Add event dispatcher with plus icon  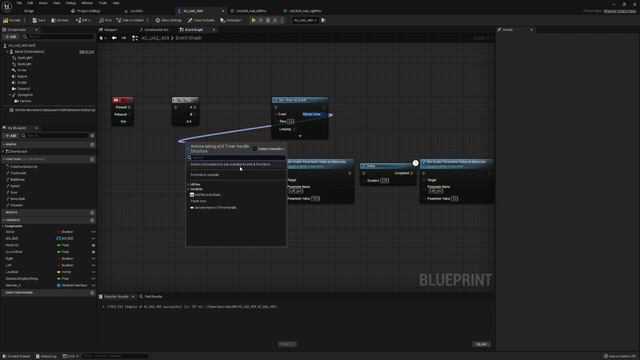click(92, 293)
